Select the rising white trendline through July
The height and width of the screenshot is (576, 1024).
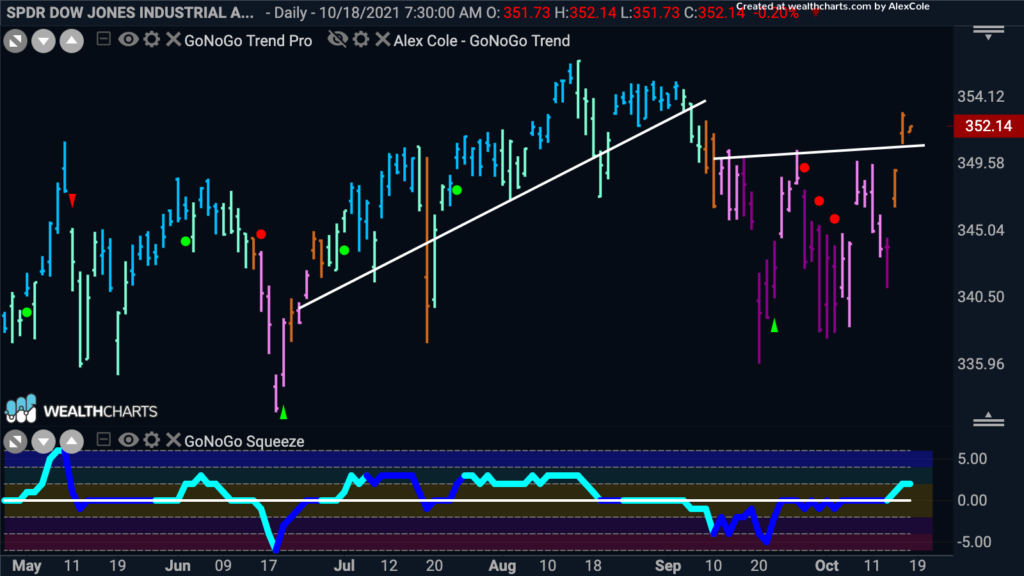(x=502, y=204)
